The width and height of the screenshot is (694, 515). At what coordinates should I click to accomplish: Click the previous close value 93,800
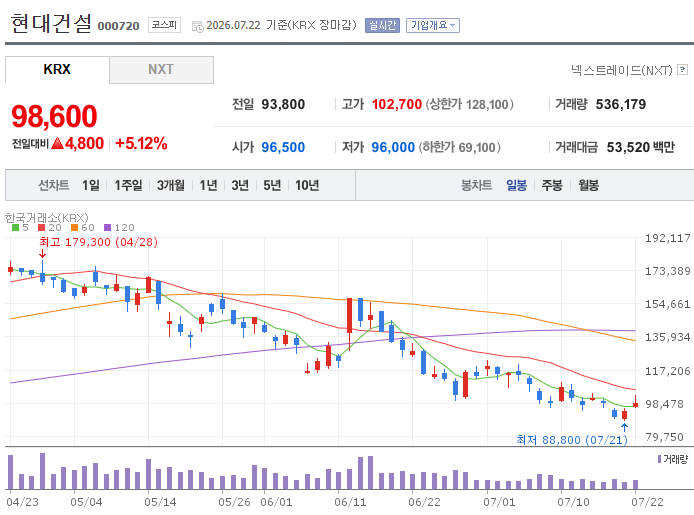tap(283, 104)
